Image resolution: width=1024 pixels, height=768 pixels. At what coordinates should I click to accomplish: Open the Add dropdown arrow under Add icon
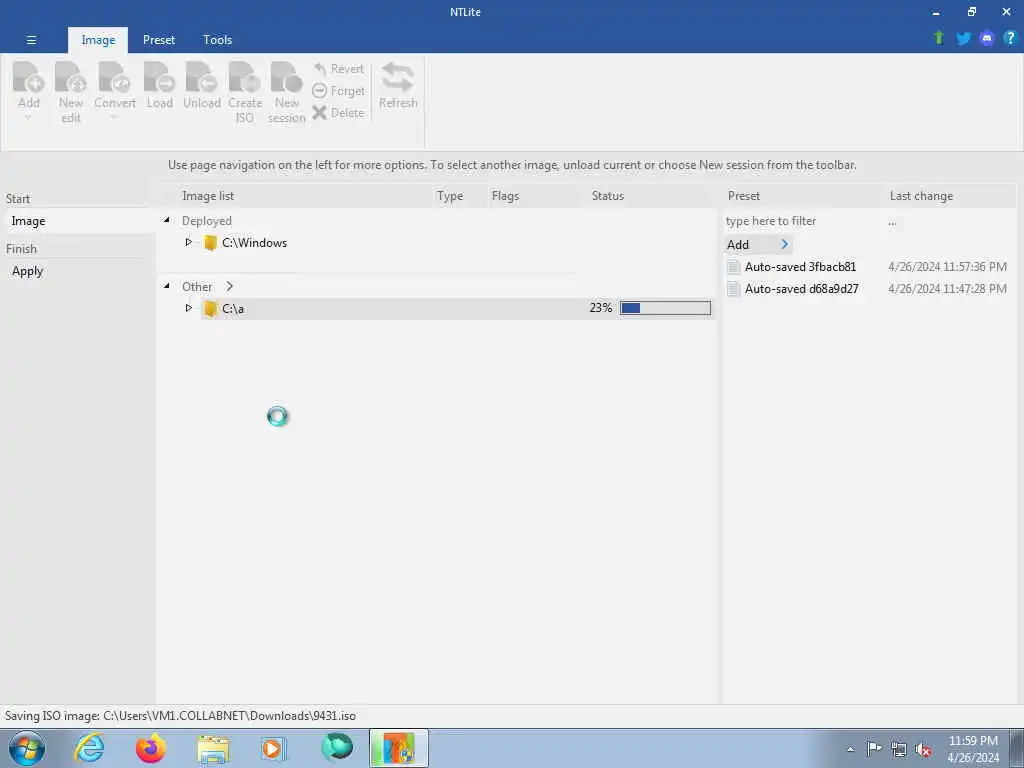[28, 118]
